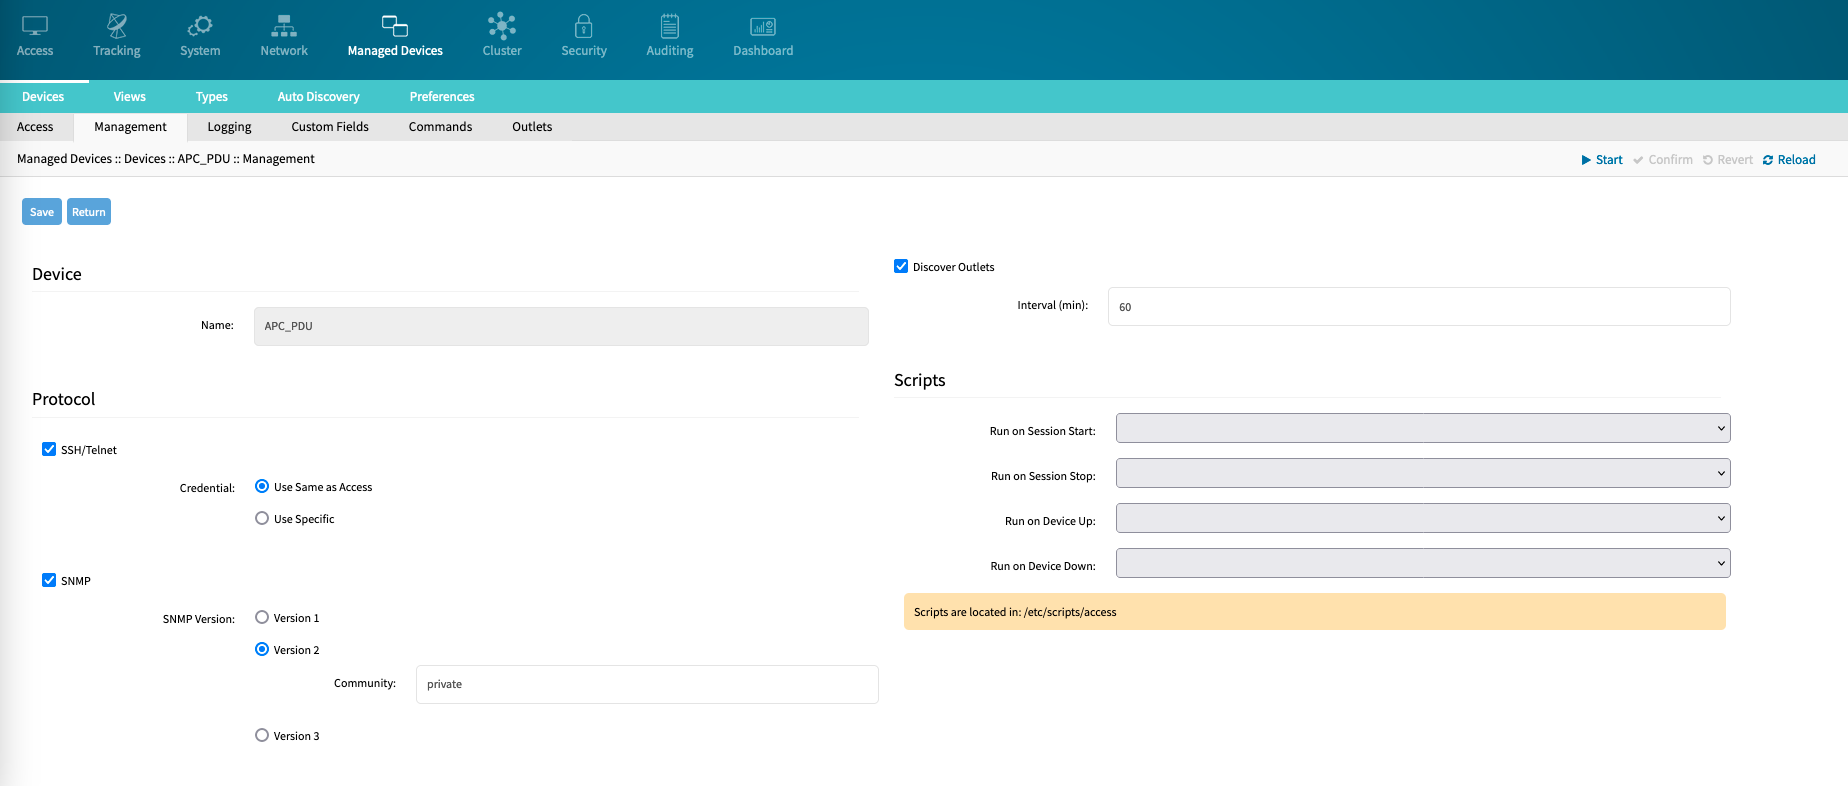Open the Security padlock icon

[x=584, y=26]
